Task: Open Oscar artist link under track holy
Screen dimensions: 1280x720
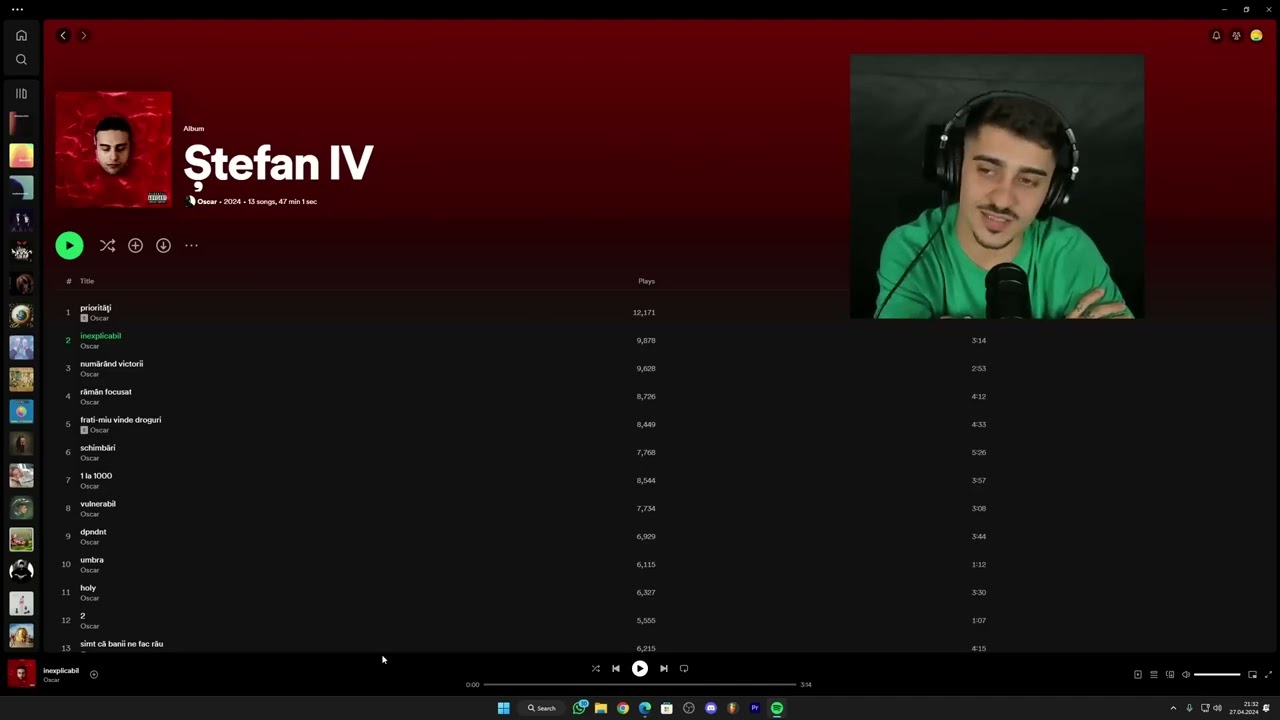Action: coord(89,598)
